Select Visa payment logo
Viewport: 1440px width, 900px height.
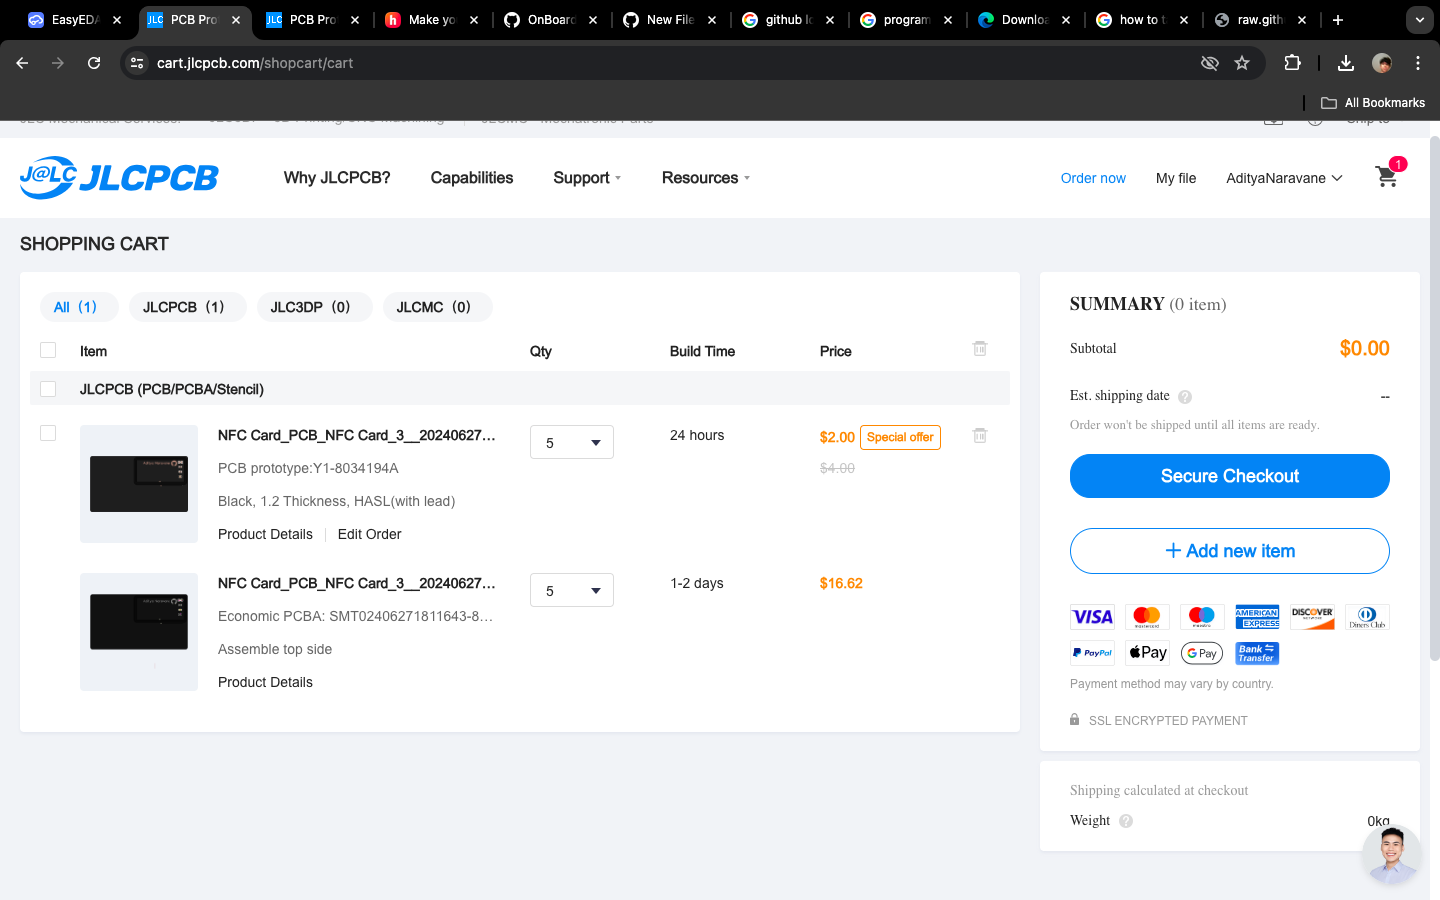click(1092, 617)
